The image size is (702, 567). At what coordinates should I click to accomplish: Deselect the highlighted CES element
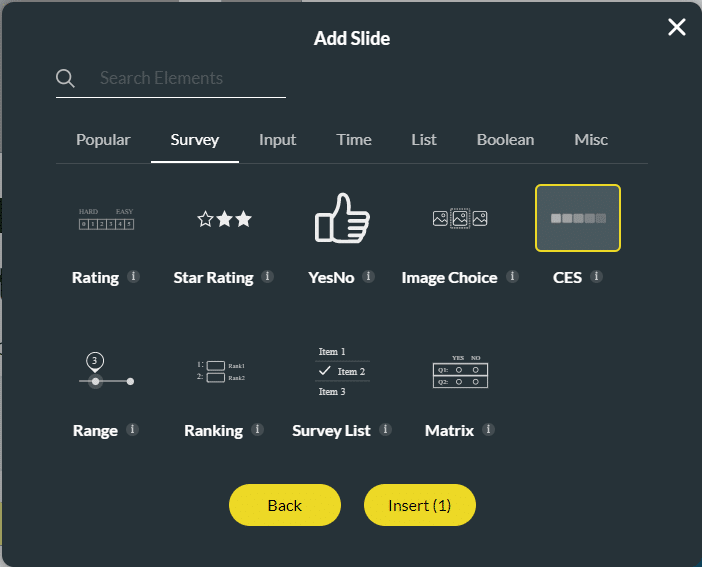pyautogui.click(x=578, y=218)
